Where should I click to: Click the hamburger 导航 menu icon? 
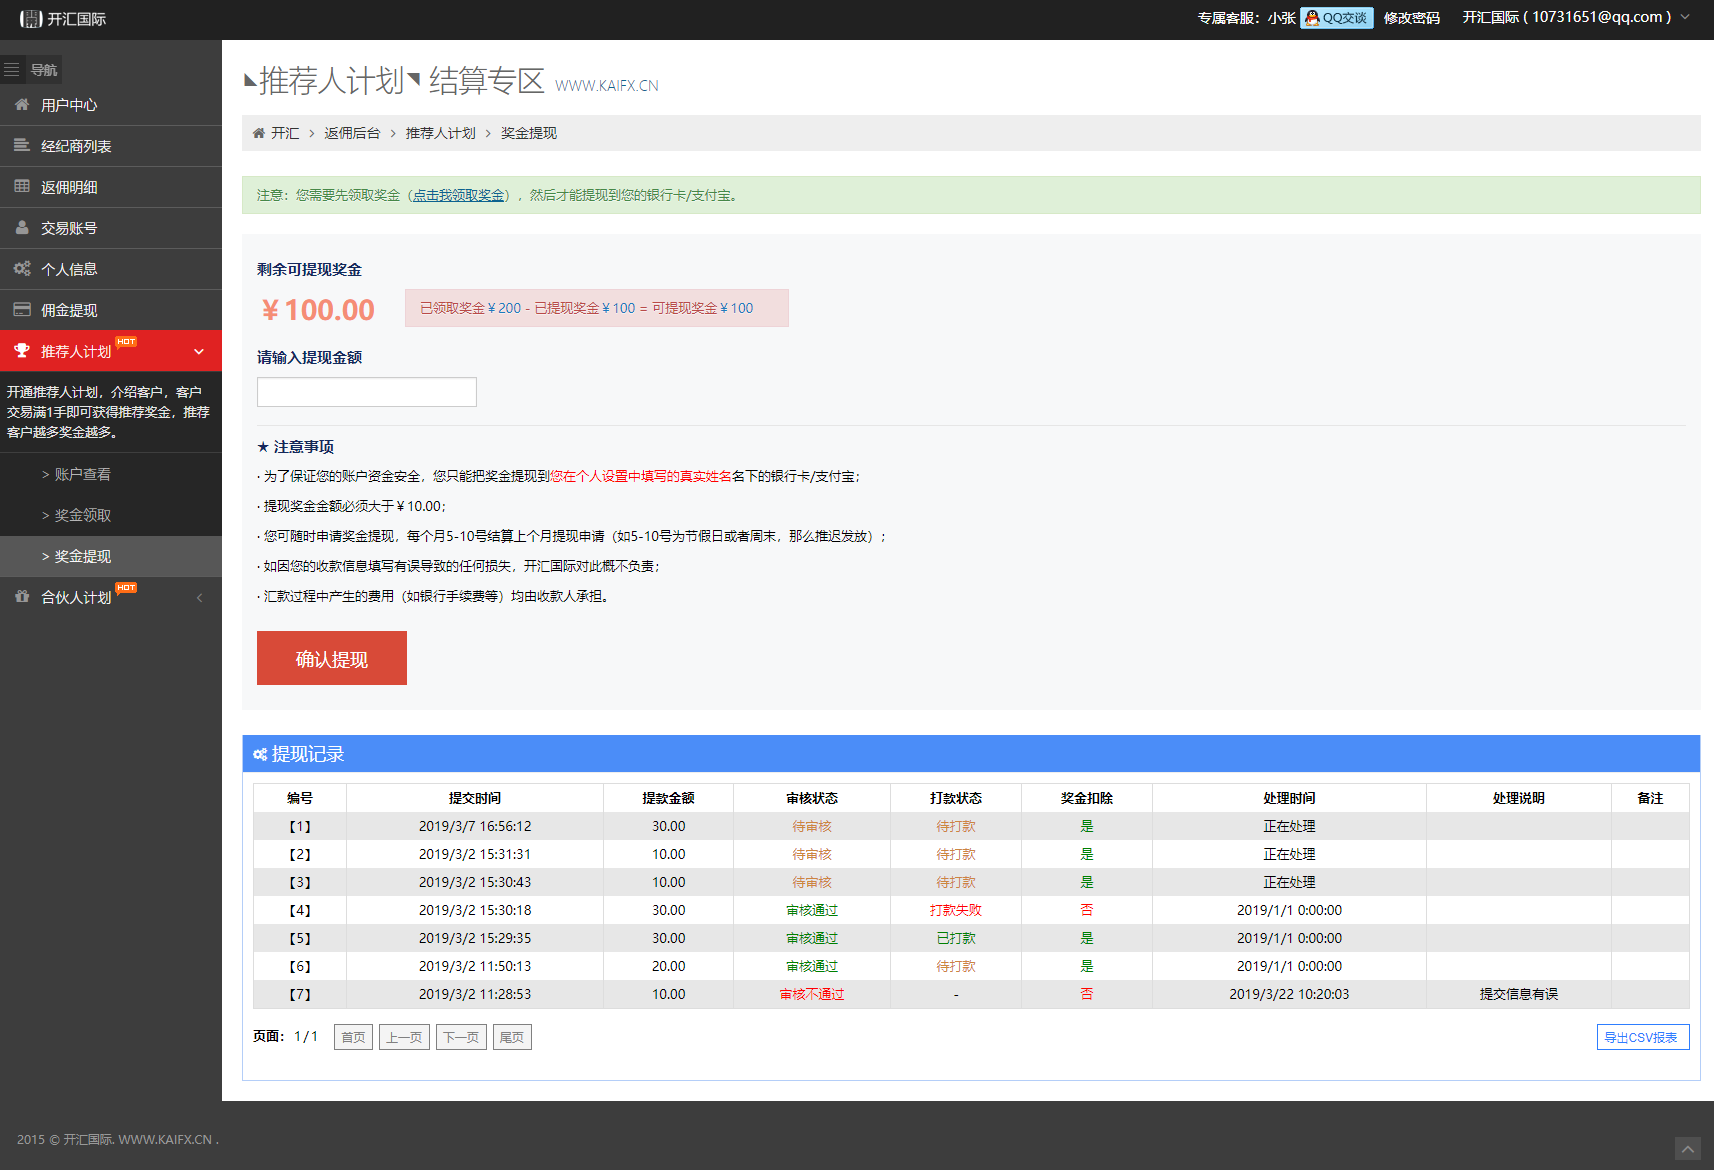pos(12,69)
